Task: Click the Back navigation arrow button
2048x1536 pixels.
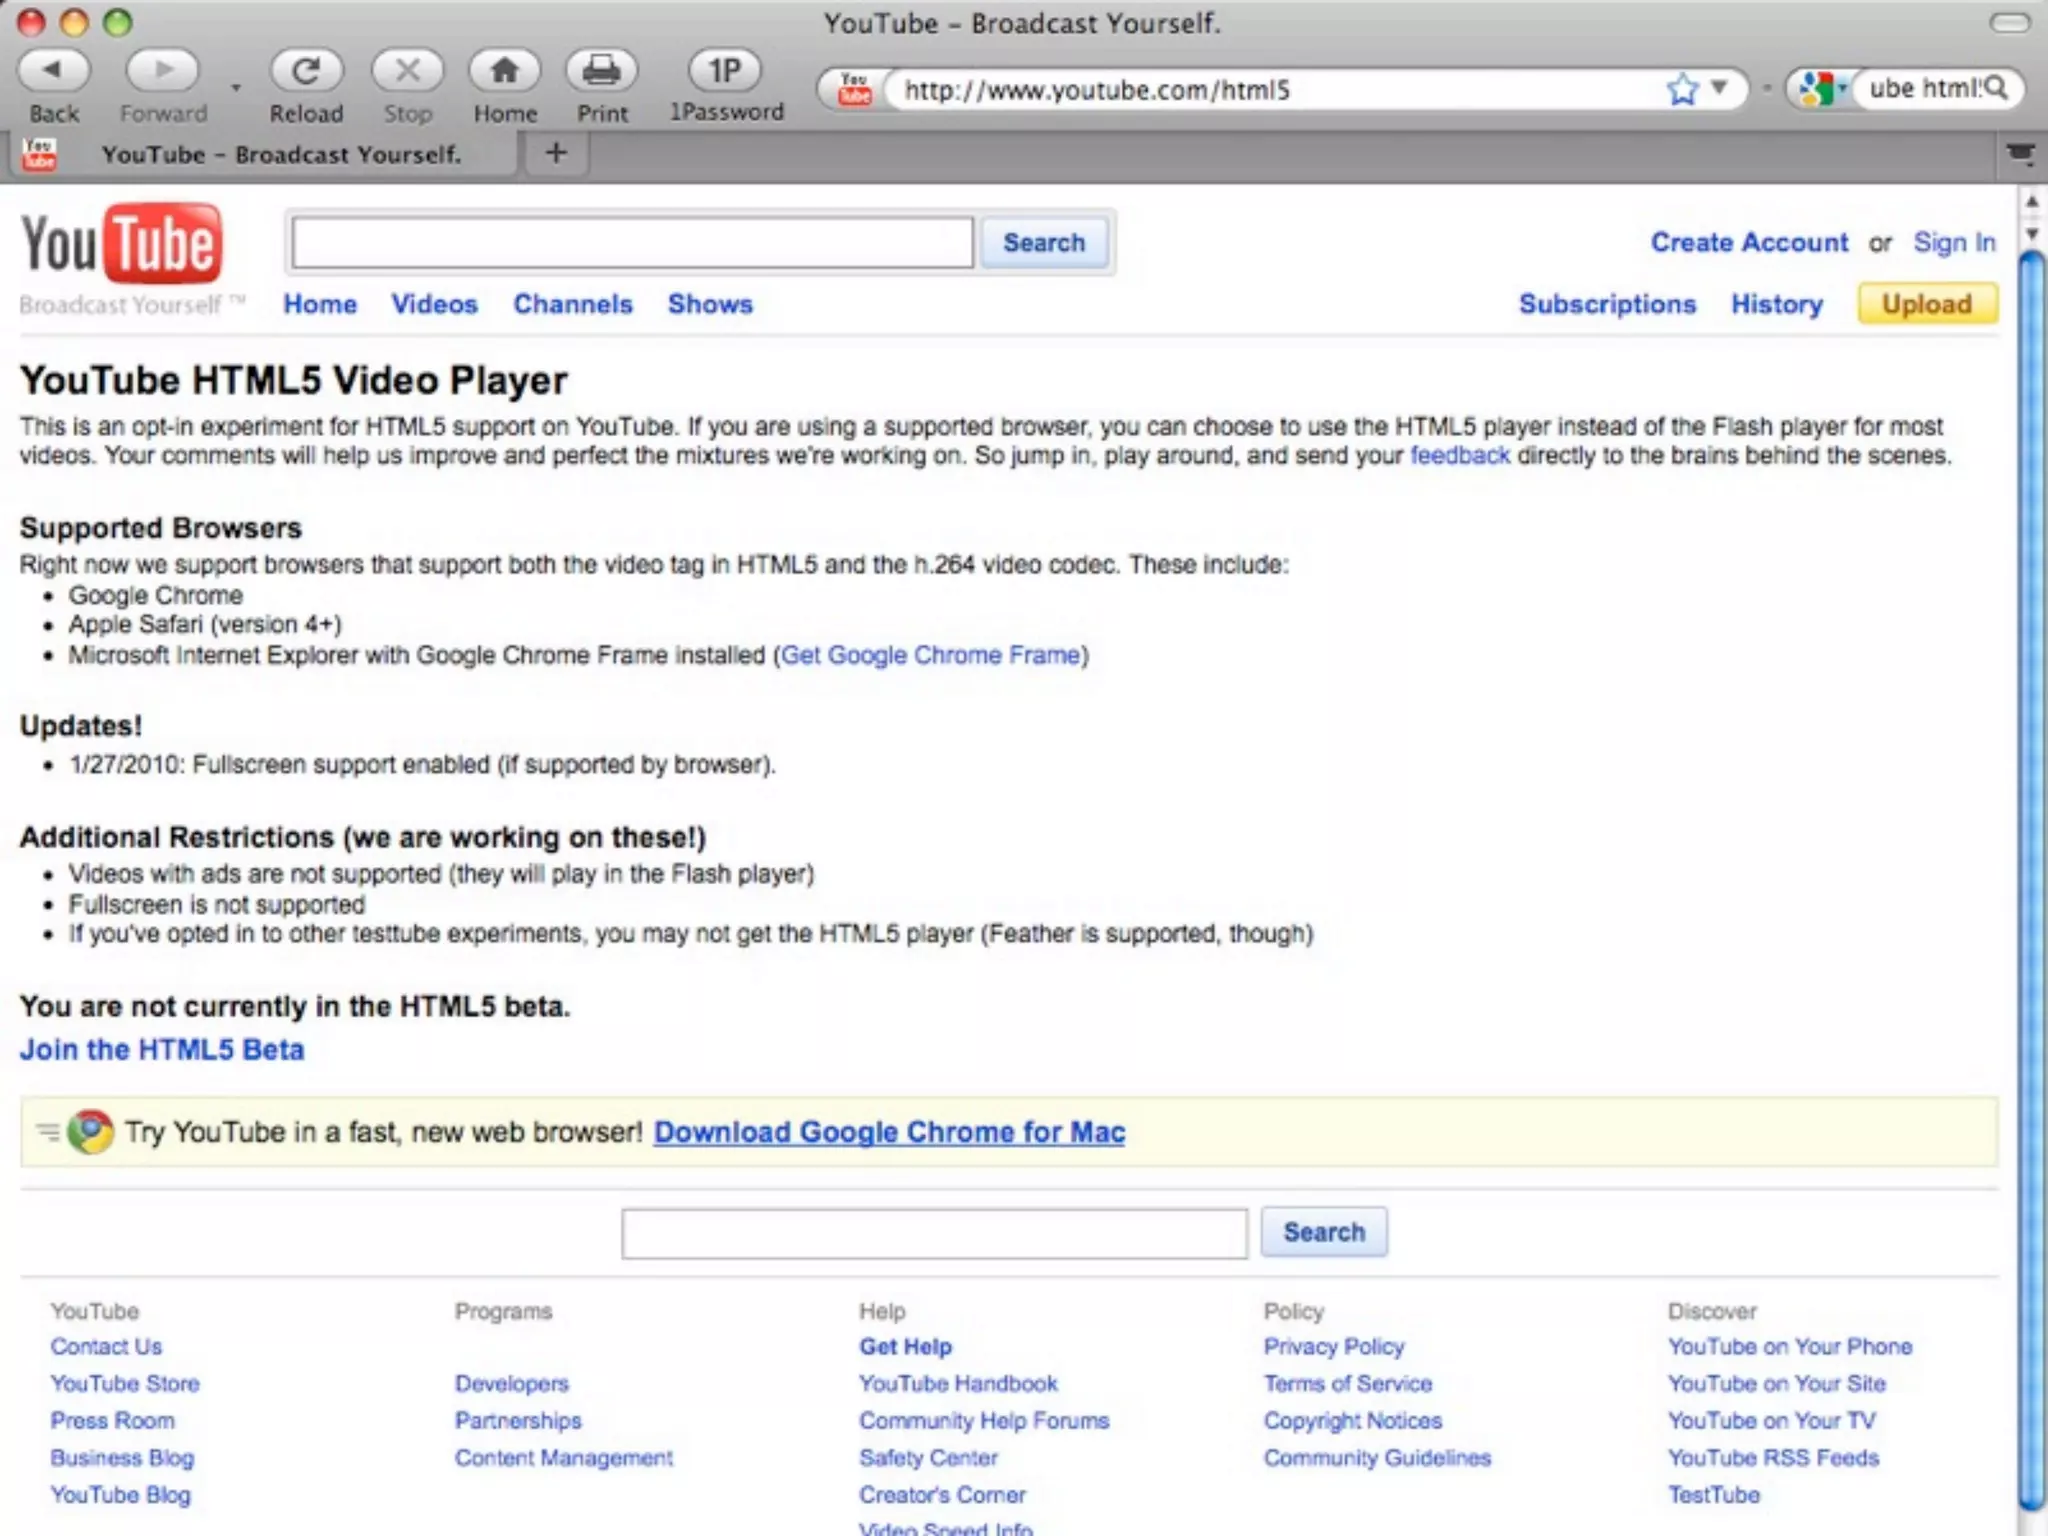Action: (54, 70)
